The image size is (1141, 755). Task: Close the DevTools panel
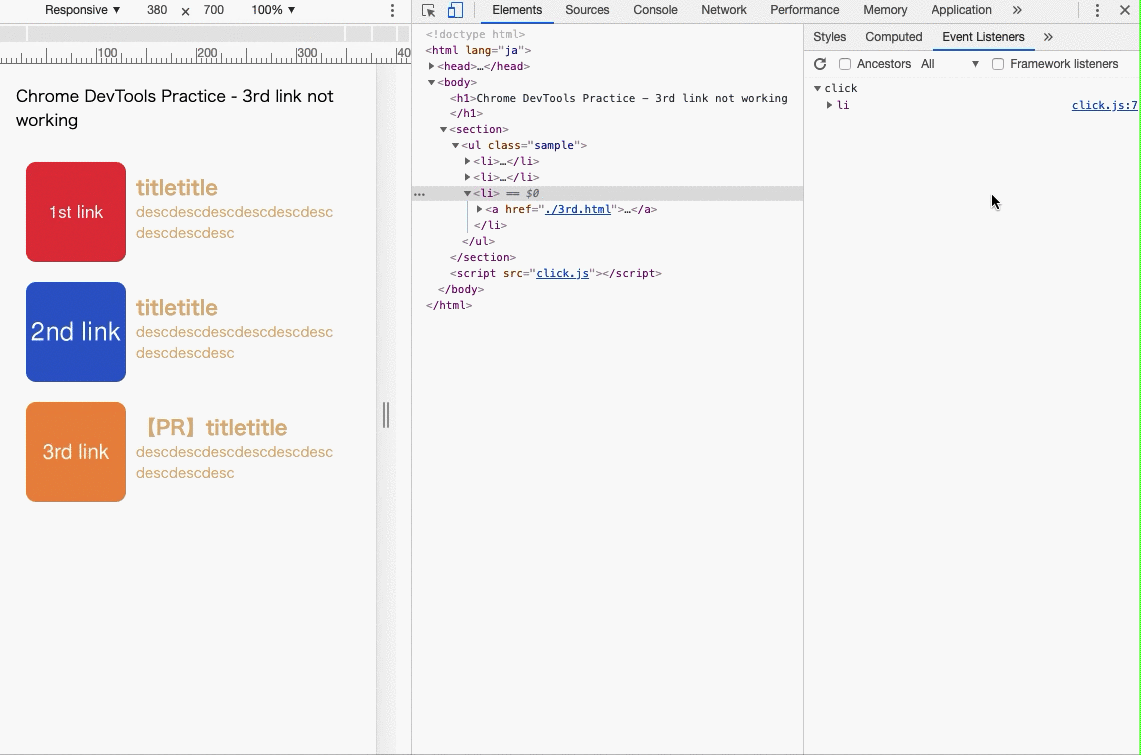(x=1125, y=10)
